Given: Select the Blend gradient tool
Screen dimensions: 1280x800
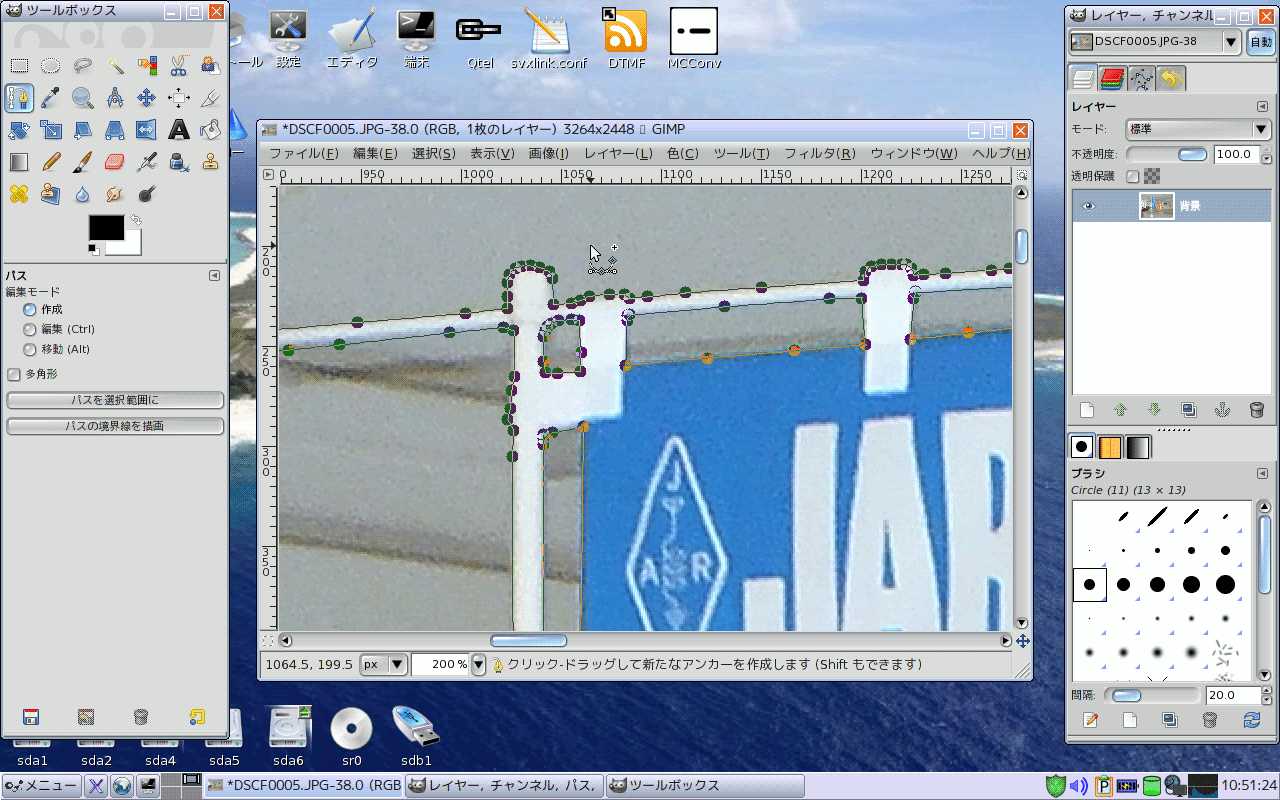Looking at the screenshot, I should pyautogui.click(x=19, y=162).
